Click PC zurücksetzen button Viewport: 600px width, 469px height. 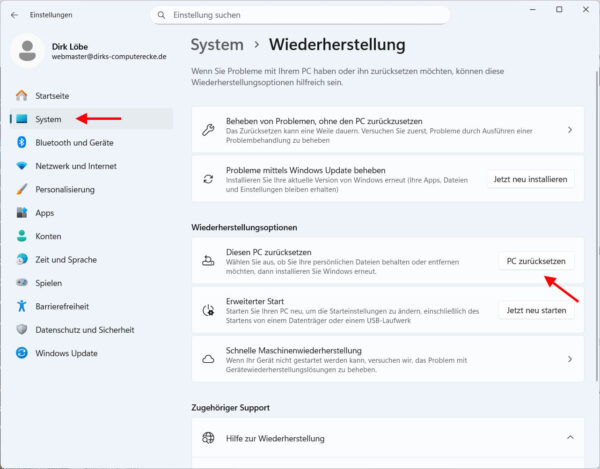click(536, 261)
